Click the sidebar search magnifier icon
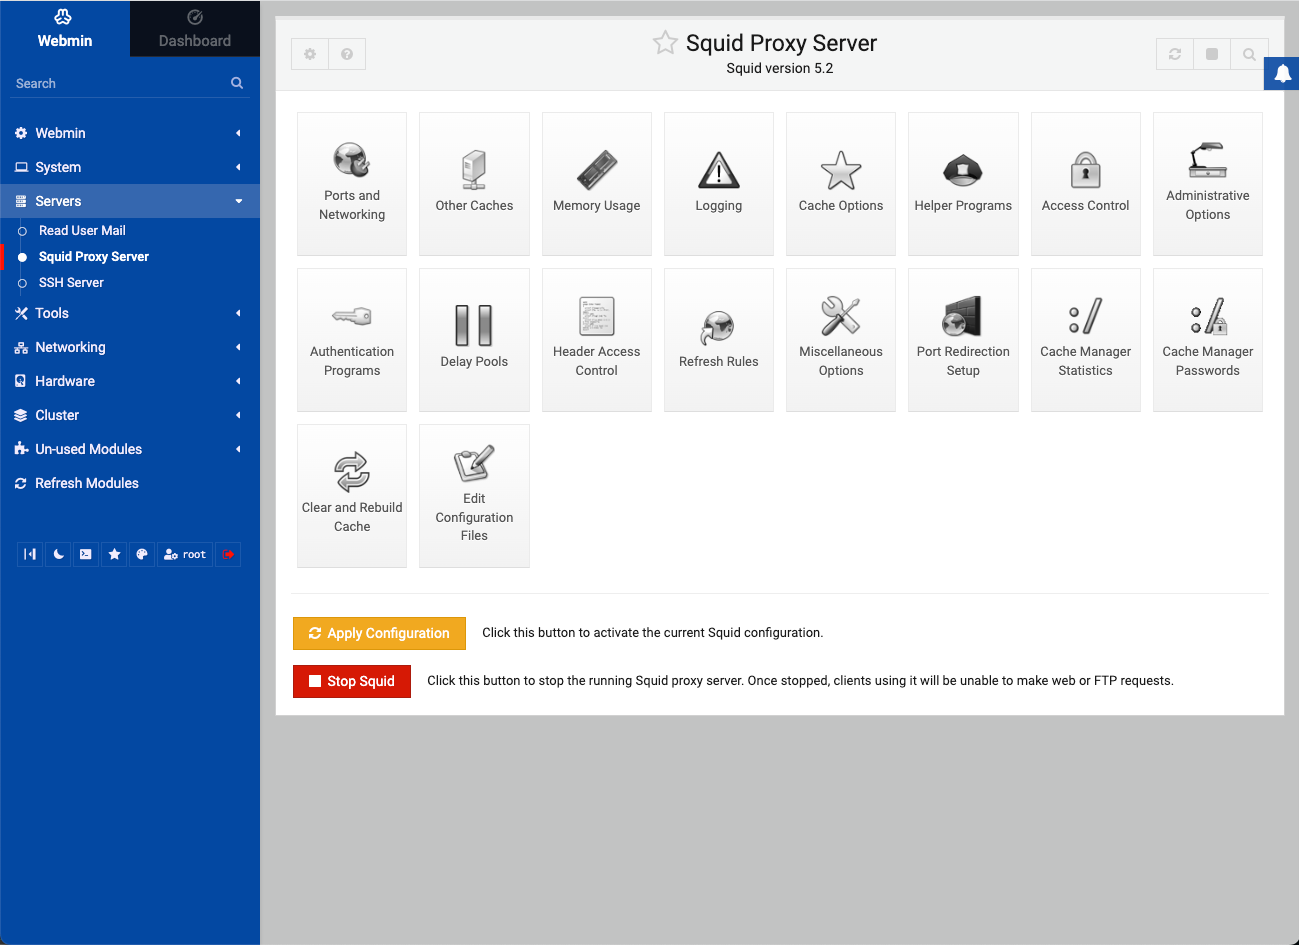This screenshot has height=945, width=1299. 237,83
